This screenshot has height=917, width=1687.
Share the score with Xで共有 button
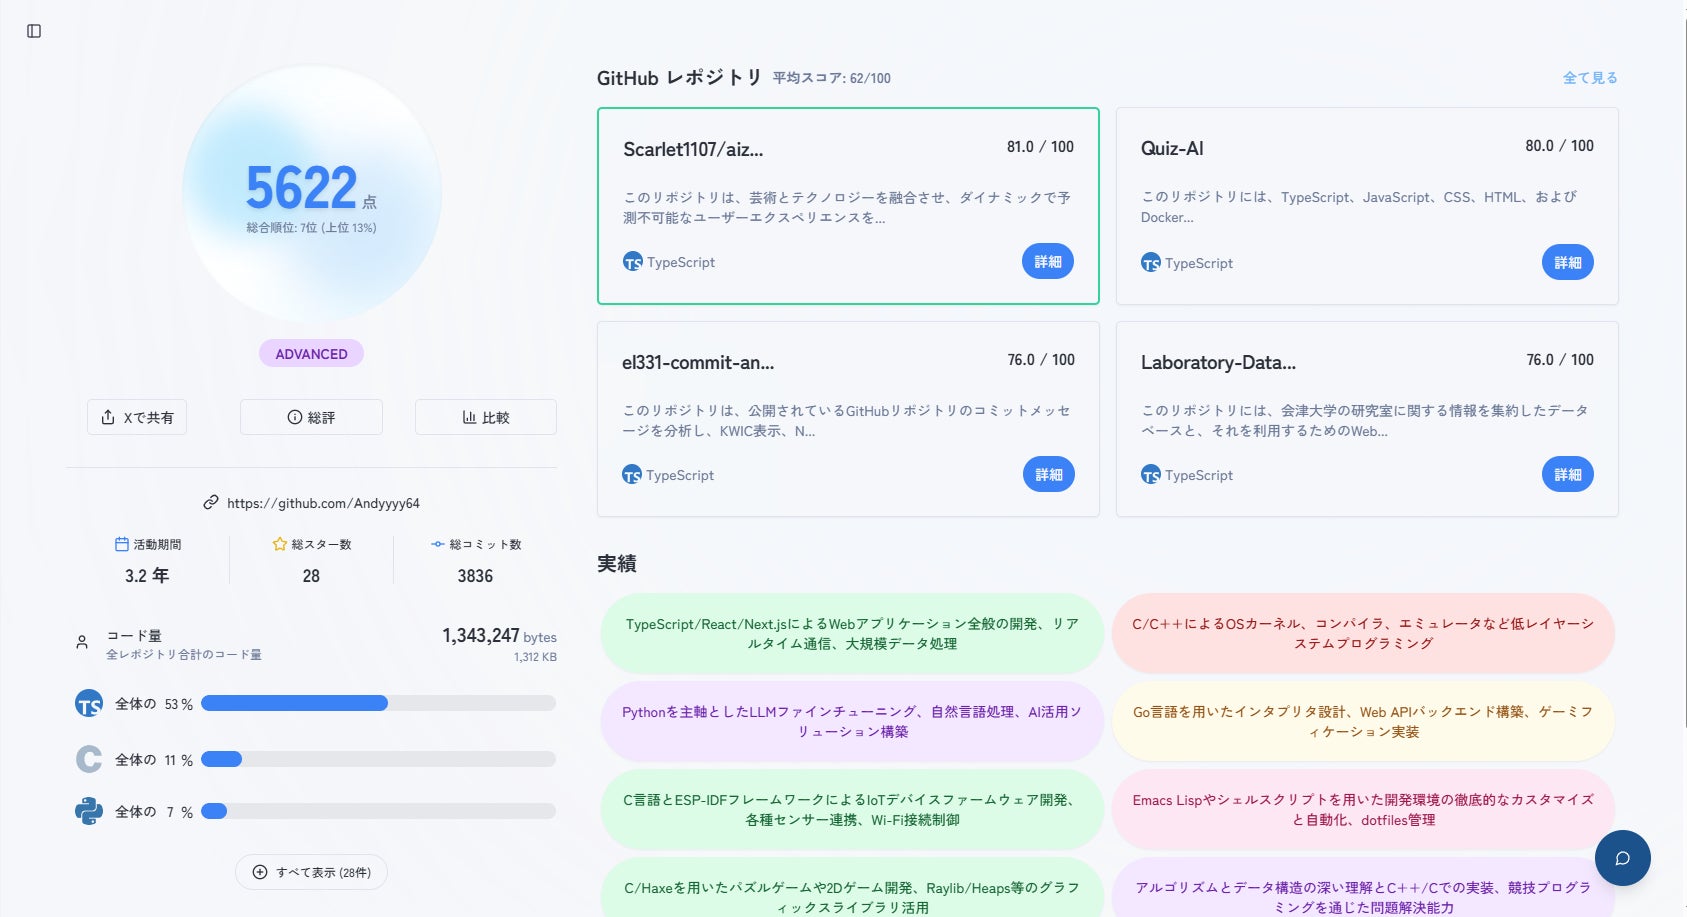click(137, 417)
